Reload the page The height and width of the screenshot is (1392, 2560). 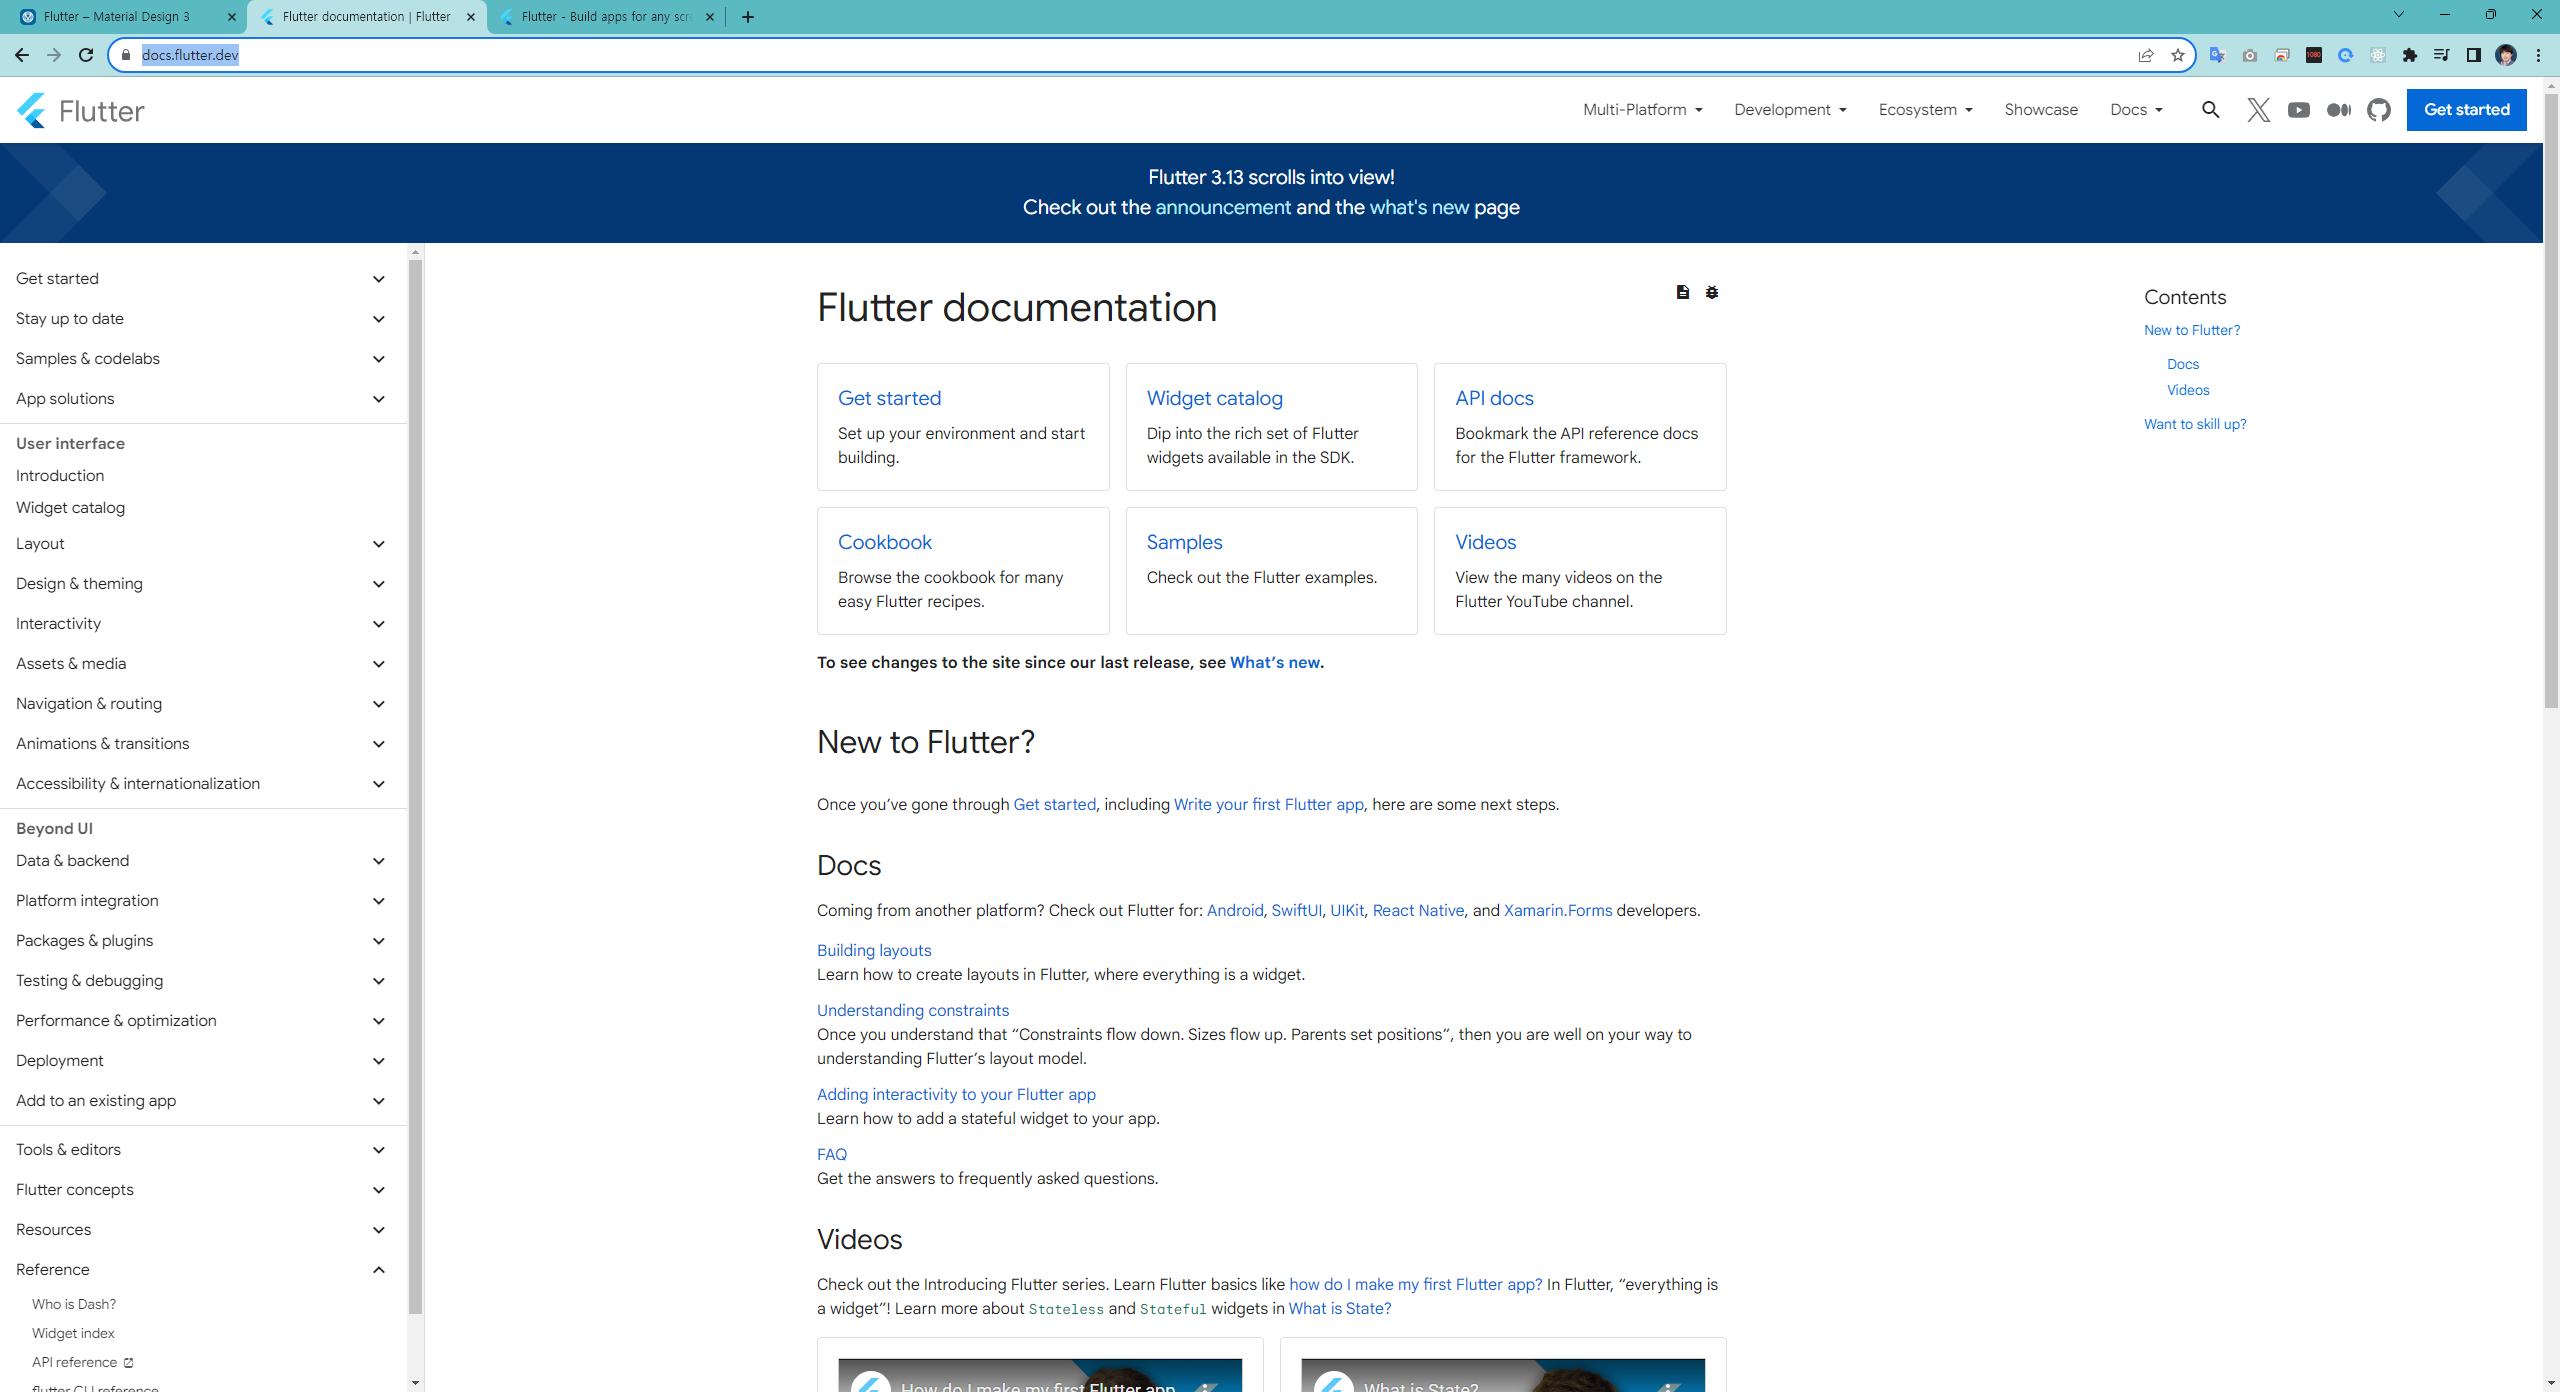(86, 55)
